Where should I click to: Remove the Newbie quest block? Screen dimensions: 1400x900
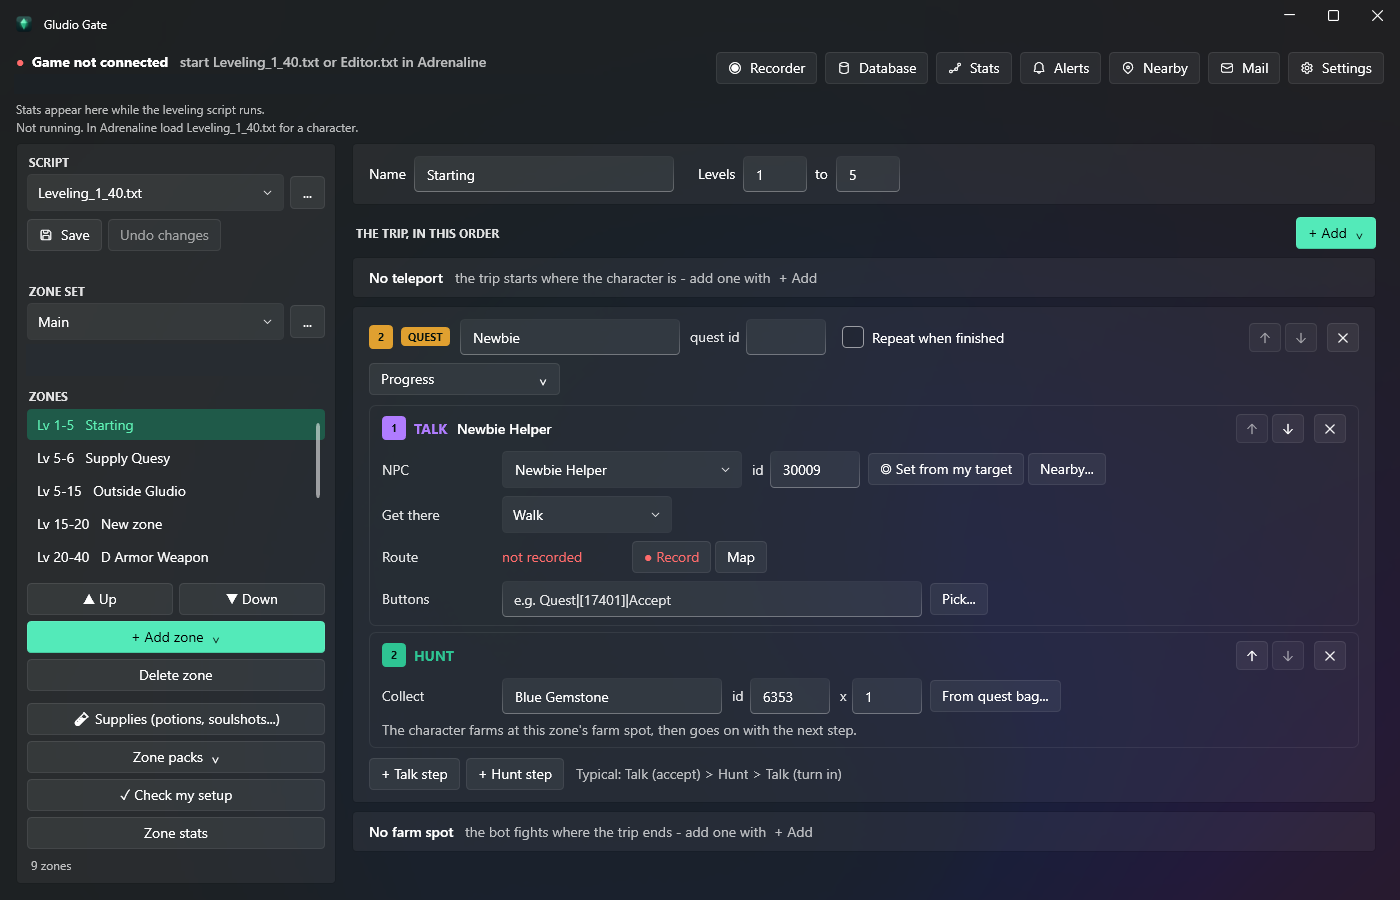click(1343, 338)
